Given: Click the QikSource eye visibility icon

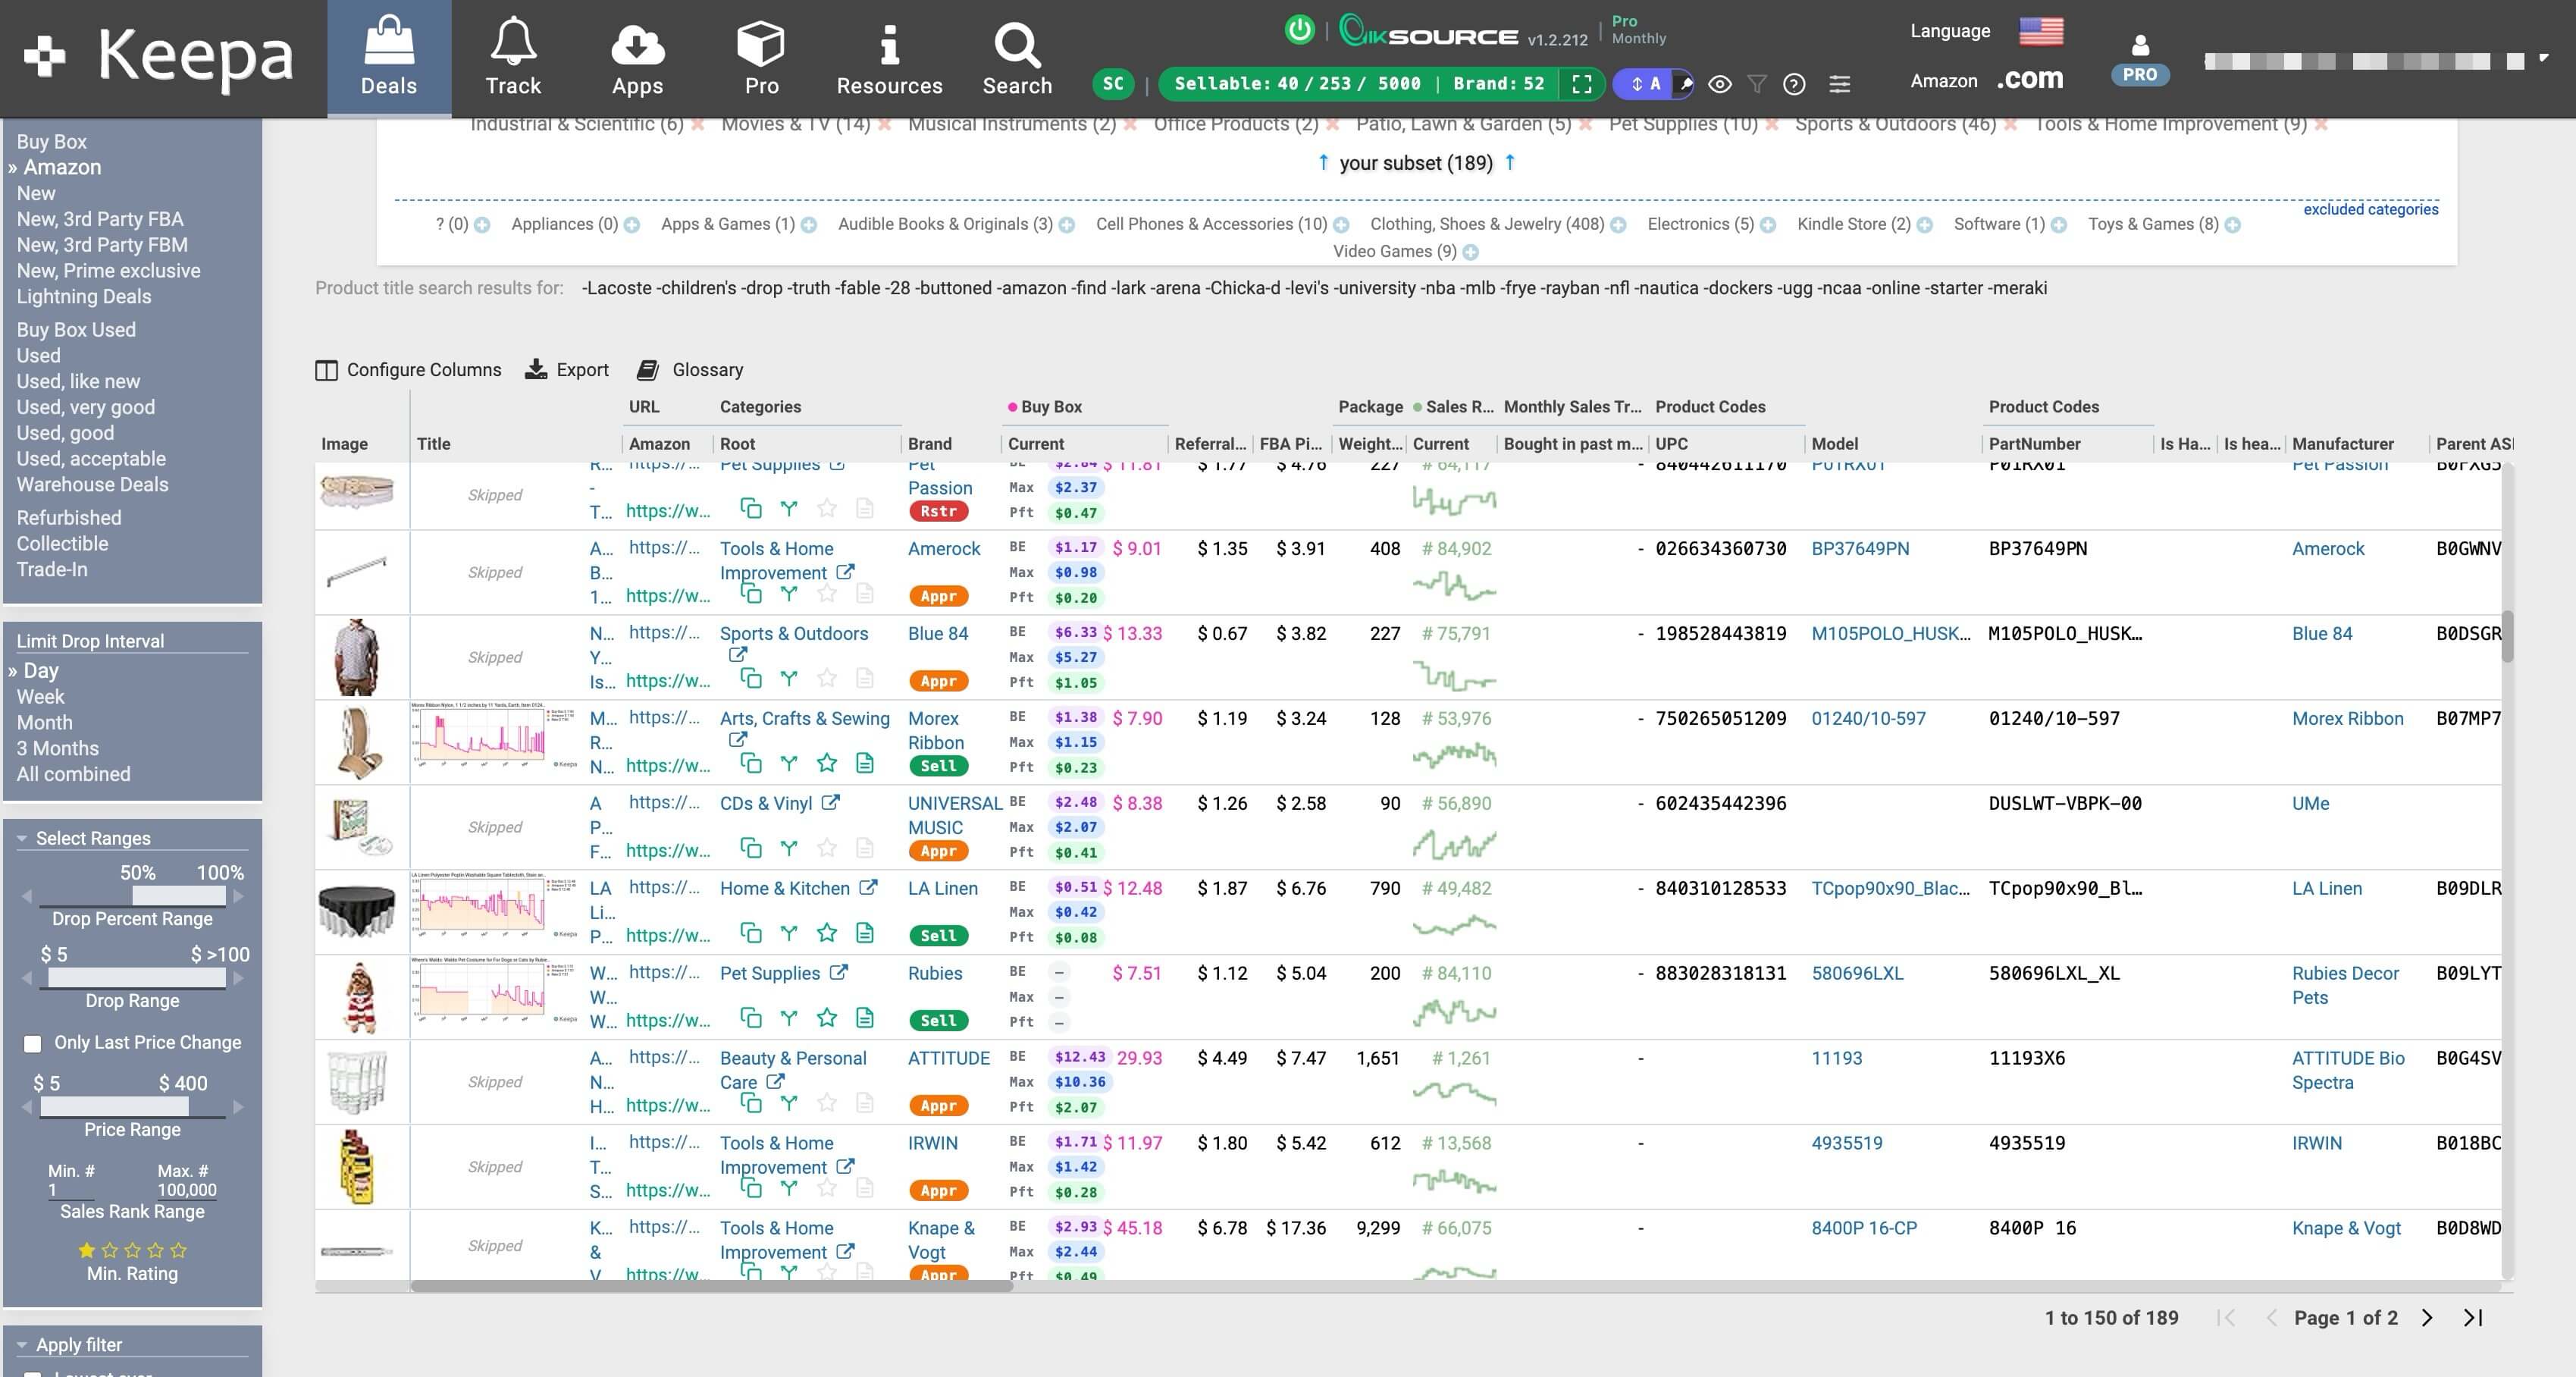Looking at the screenshot, I should (x=1719, y=85).
